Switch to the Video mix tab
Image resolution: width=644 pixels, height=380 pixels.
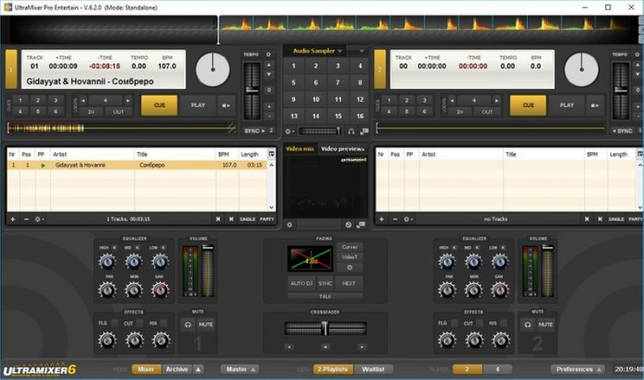click(300, 149)
